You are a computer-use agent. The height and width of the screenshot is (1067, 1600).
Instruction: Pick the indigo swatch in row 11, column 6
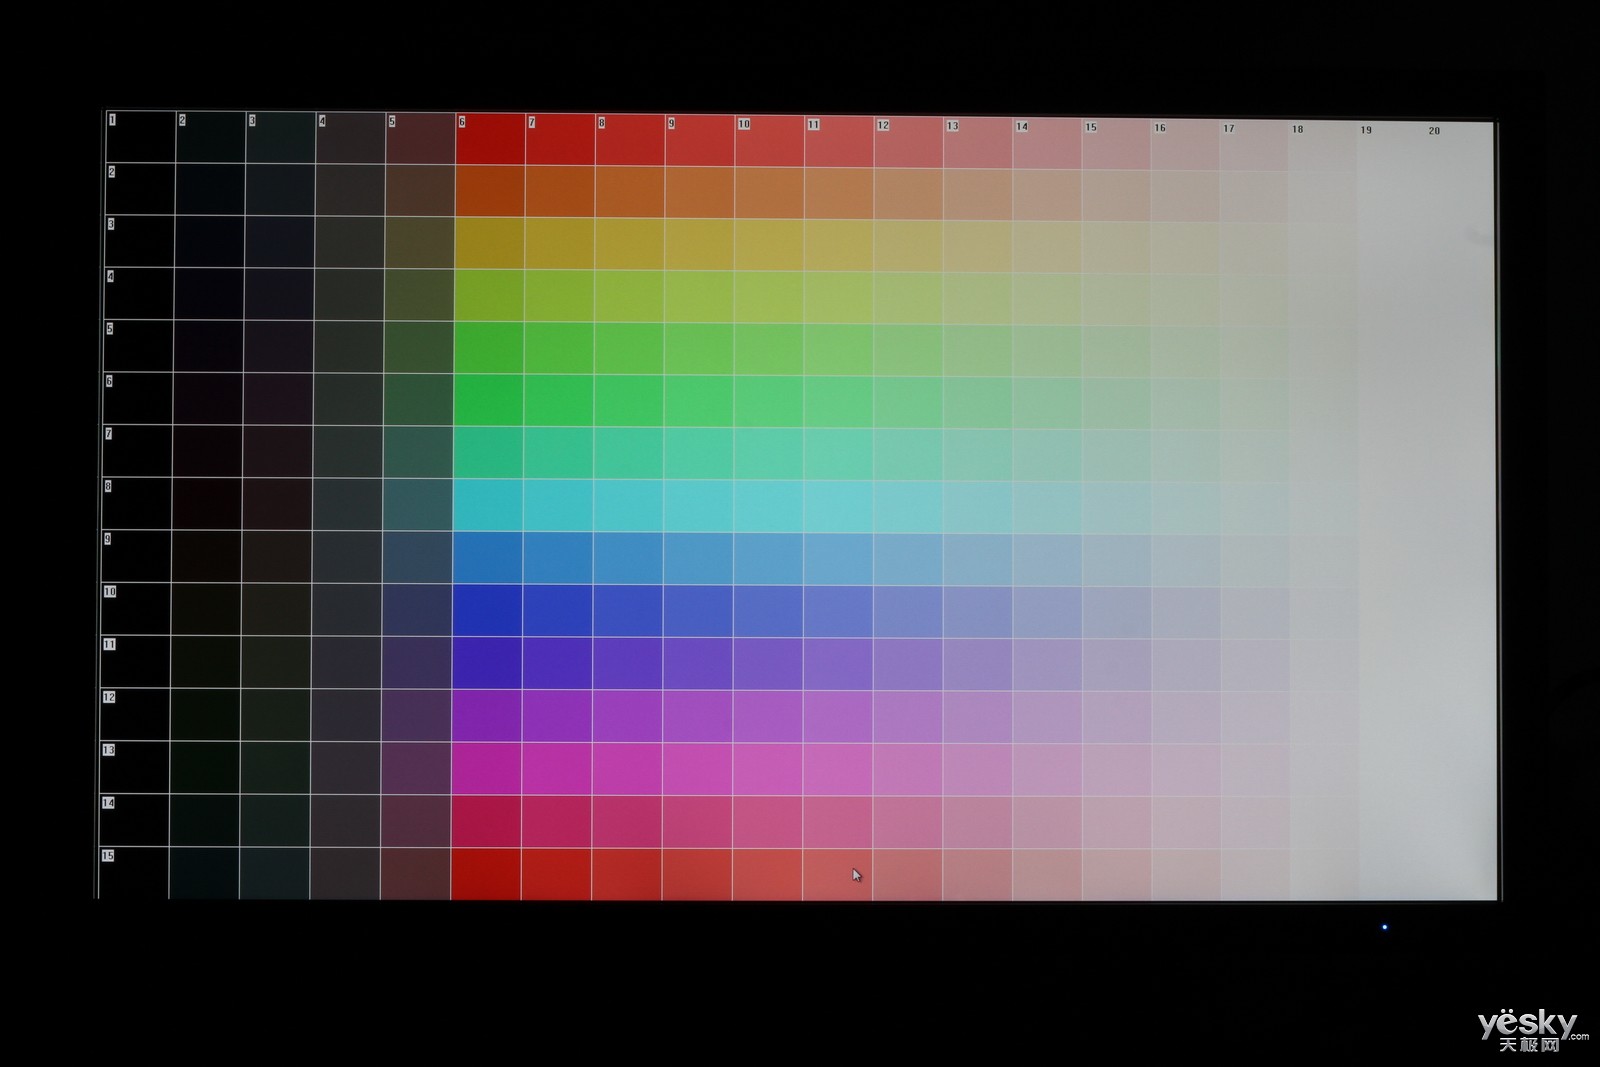point(487,663)
